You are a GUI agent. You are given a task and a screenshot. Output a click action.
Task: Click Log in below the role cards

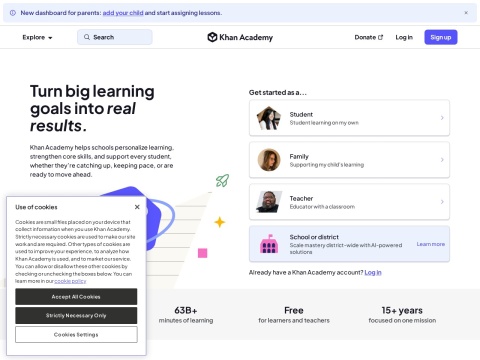[373, 273]
